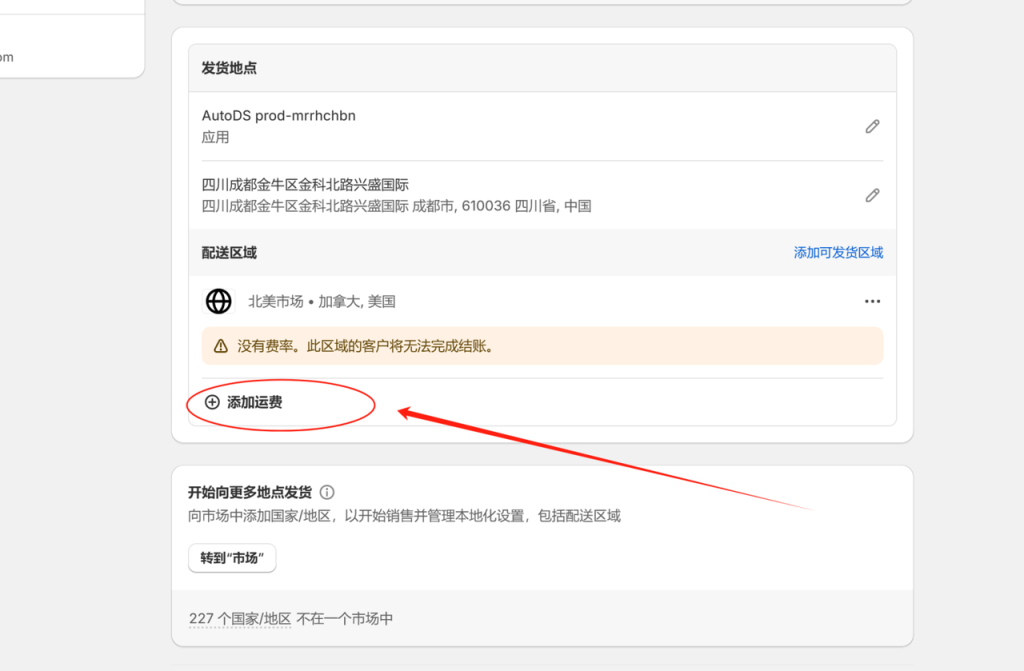Viewport: 1024px width, 671px height.
Task: Click the 应用 label under AutoDS
Action: [216, 137]
